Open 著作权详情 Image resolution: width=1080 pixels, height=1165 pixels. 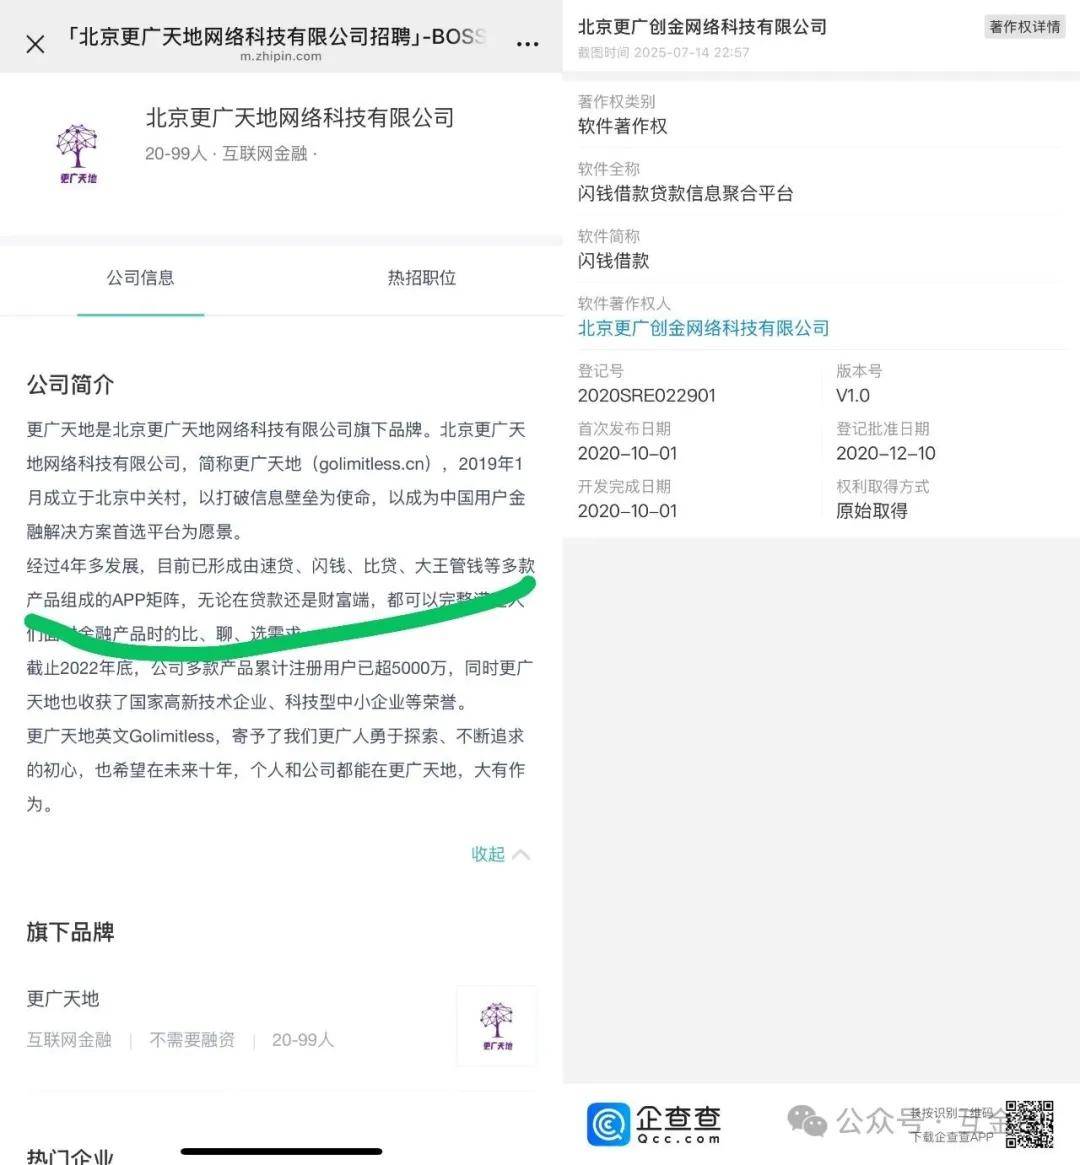point(1023,27)
